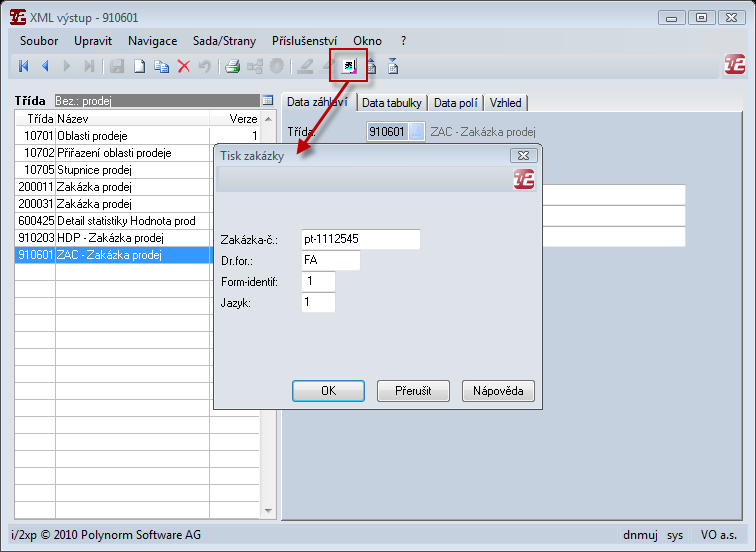This screenshot has width=756, height=552.
Task: Open the lookup button next to 910601
Action: (x=416, y=132)
